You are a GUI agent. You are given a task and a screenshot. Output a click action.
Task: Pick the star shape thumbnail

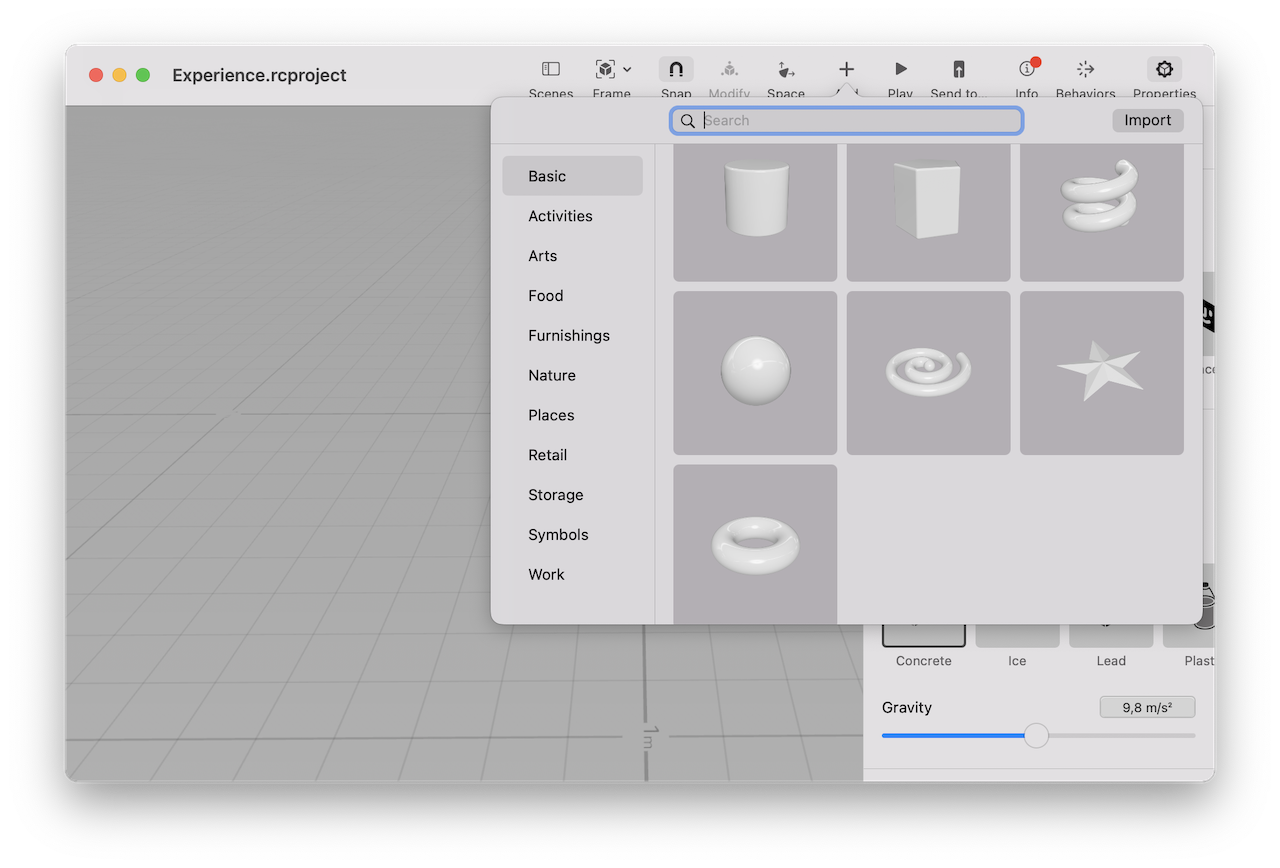click(x=1101, y=372)
